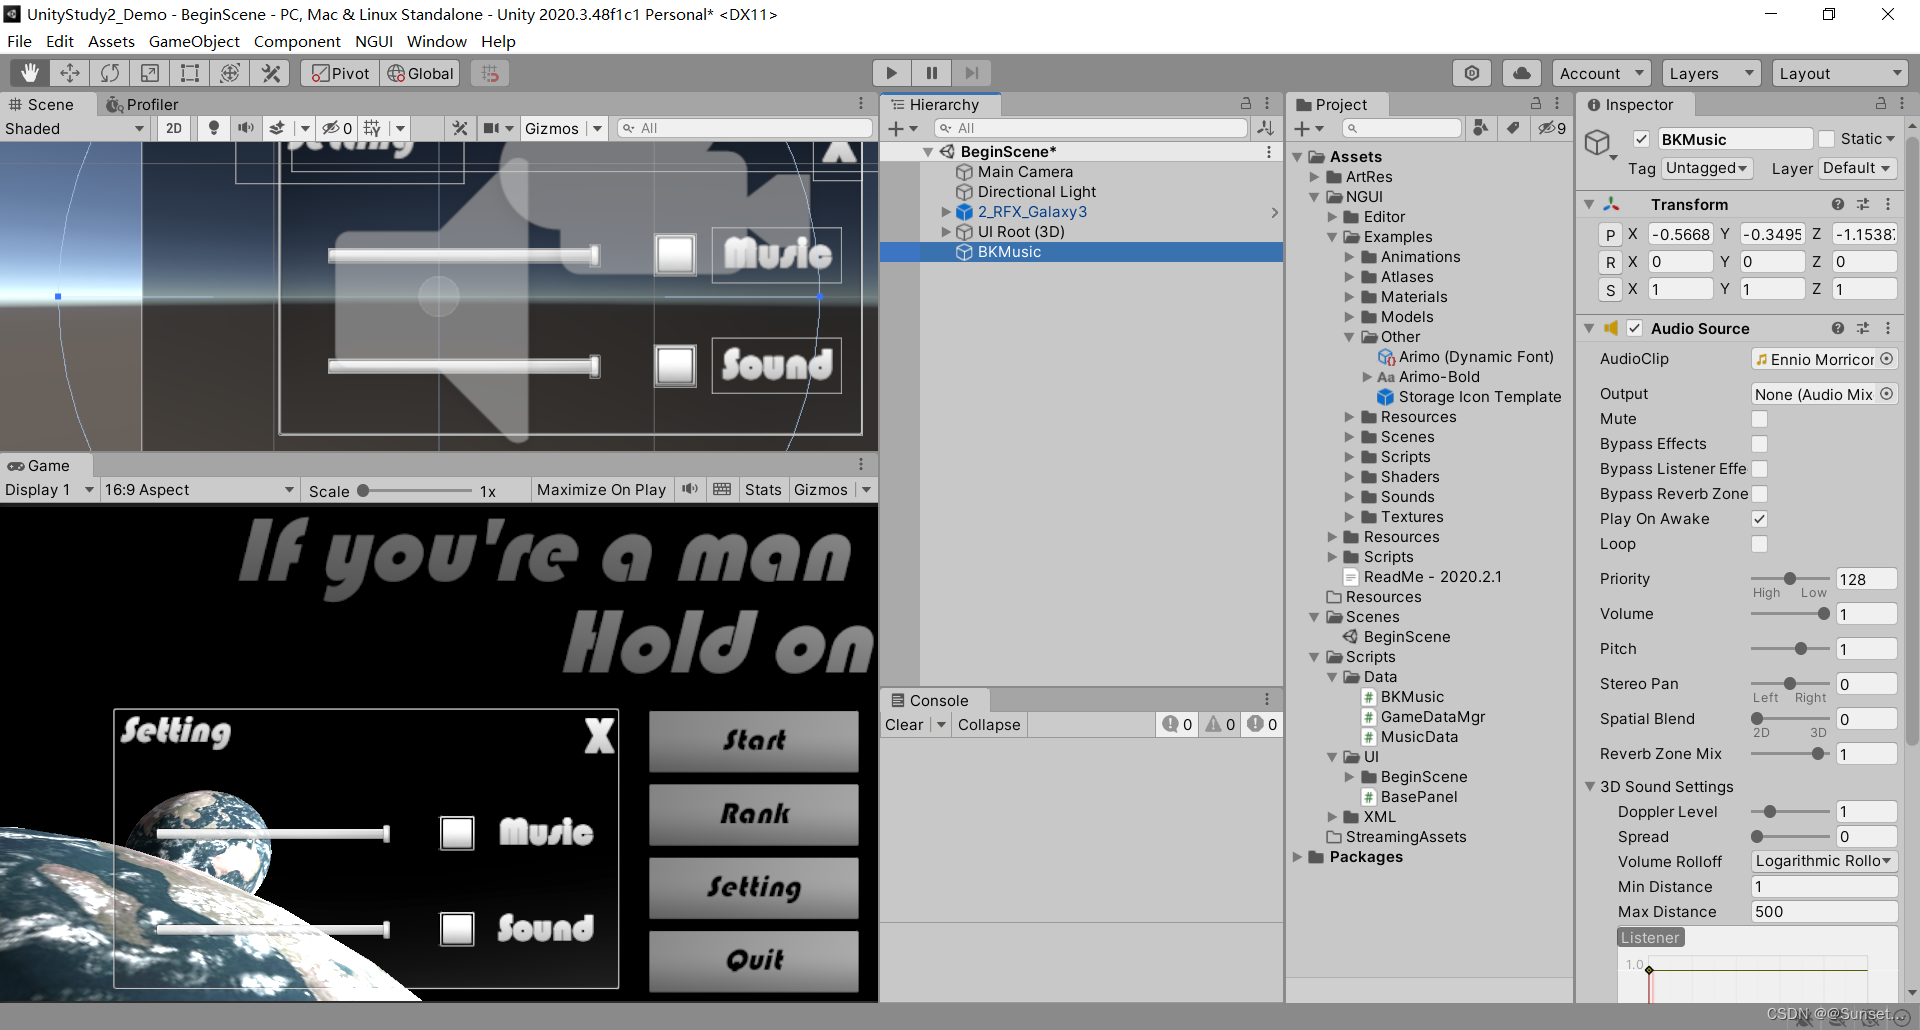Open the Layer dropdown (Default)
This screenshot has height=1030, width=1920.
(1857, 168)
